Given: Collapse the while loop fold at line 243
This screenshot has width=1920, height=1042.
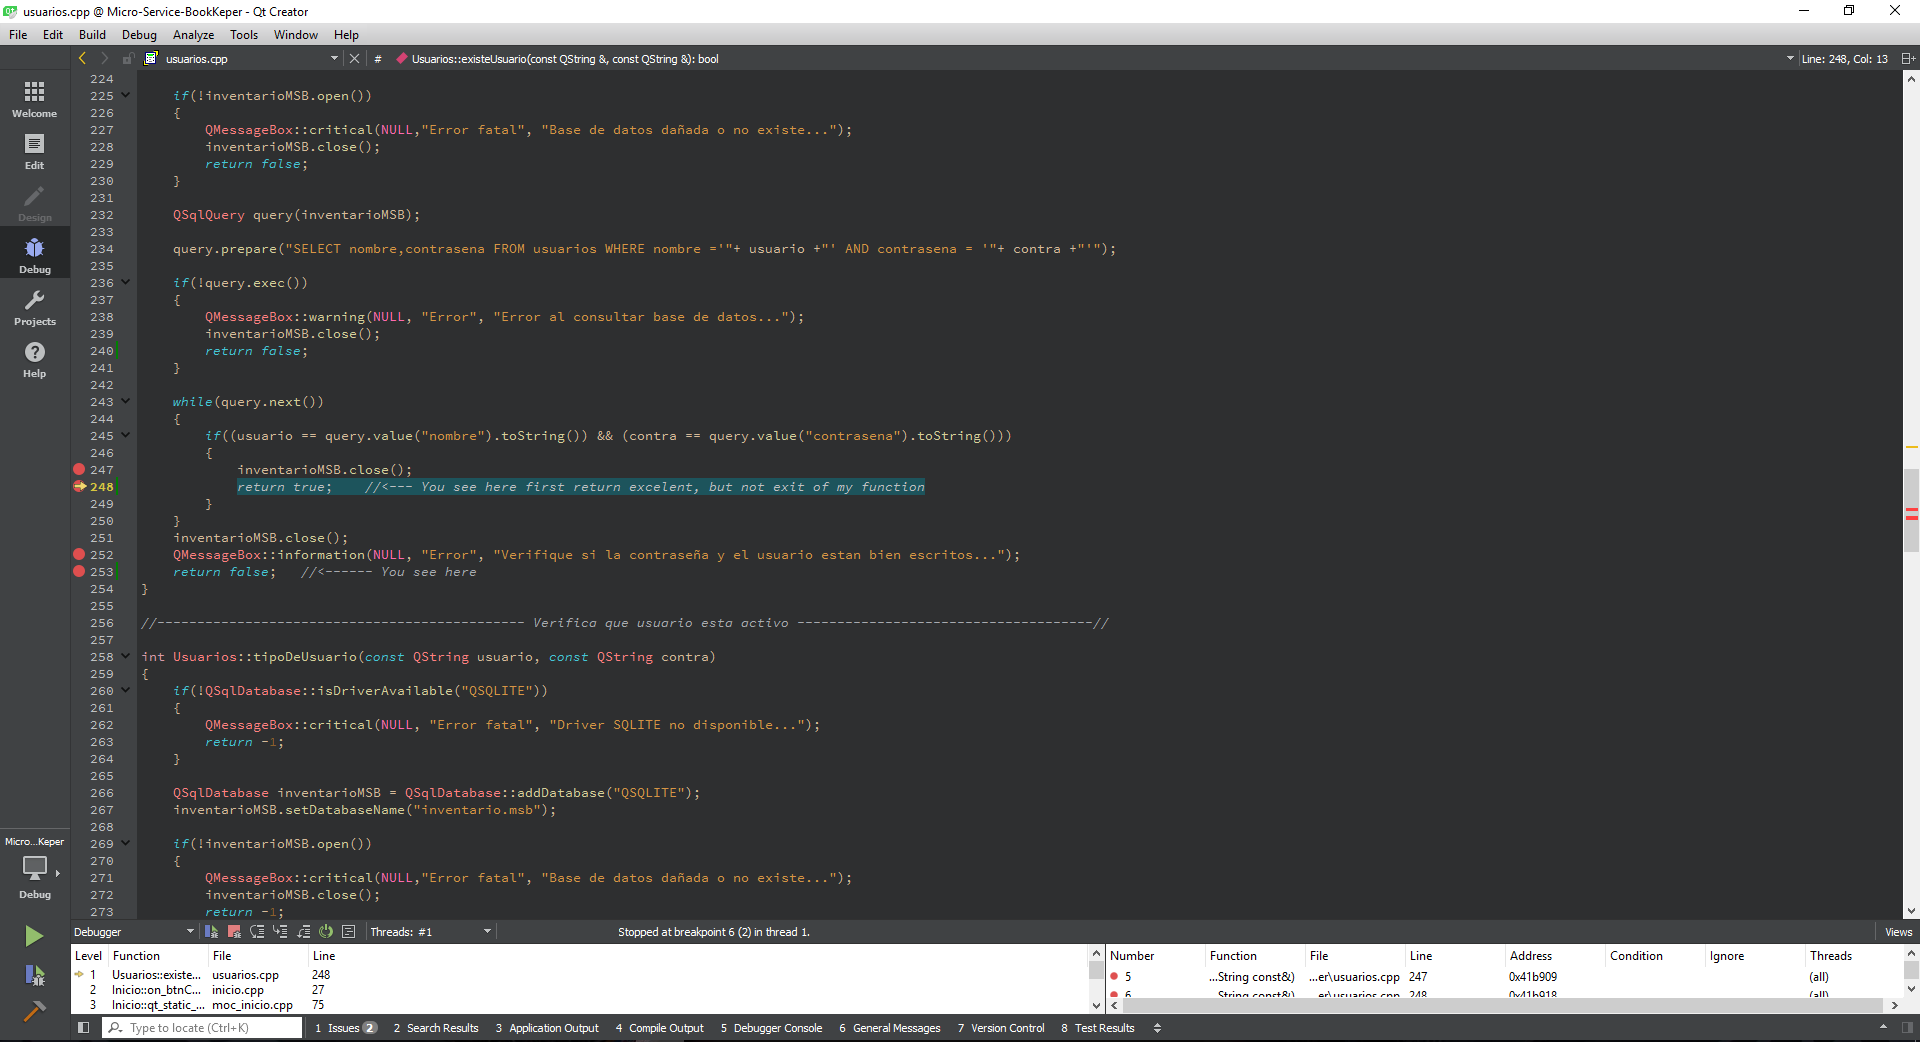Looking at the screenshot, I should tap(126, 402).
